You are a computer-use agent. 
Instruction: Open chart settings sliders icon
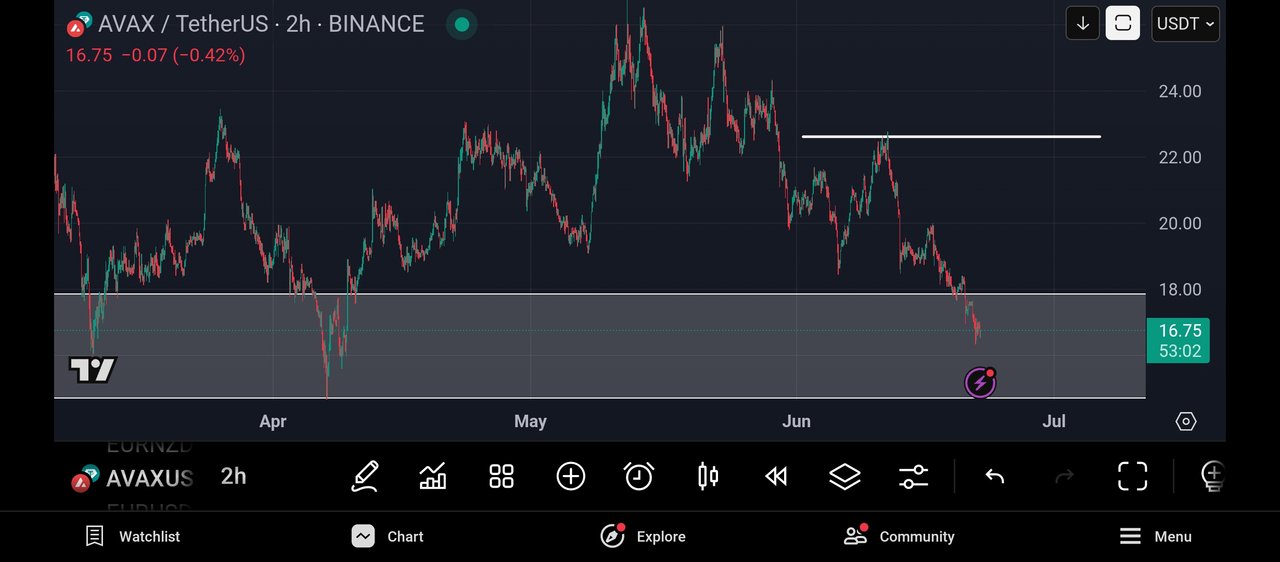coord(914,476)
